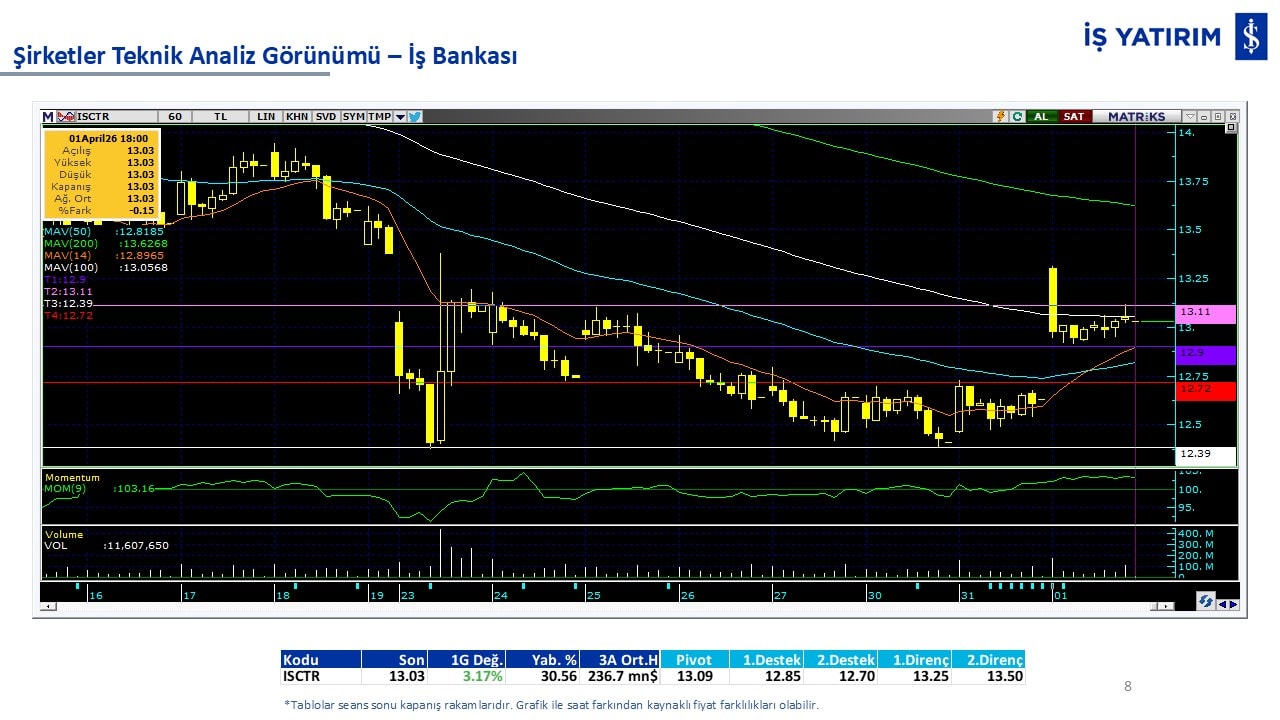Click the blue refresh icon at bottom right
This screenshot has width=1280, height=720.
click(1206, 601)
